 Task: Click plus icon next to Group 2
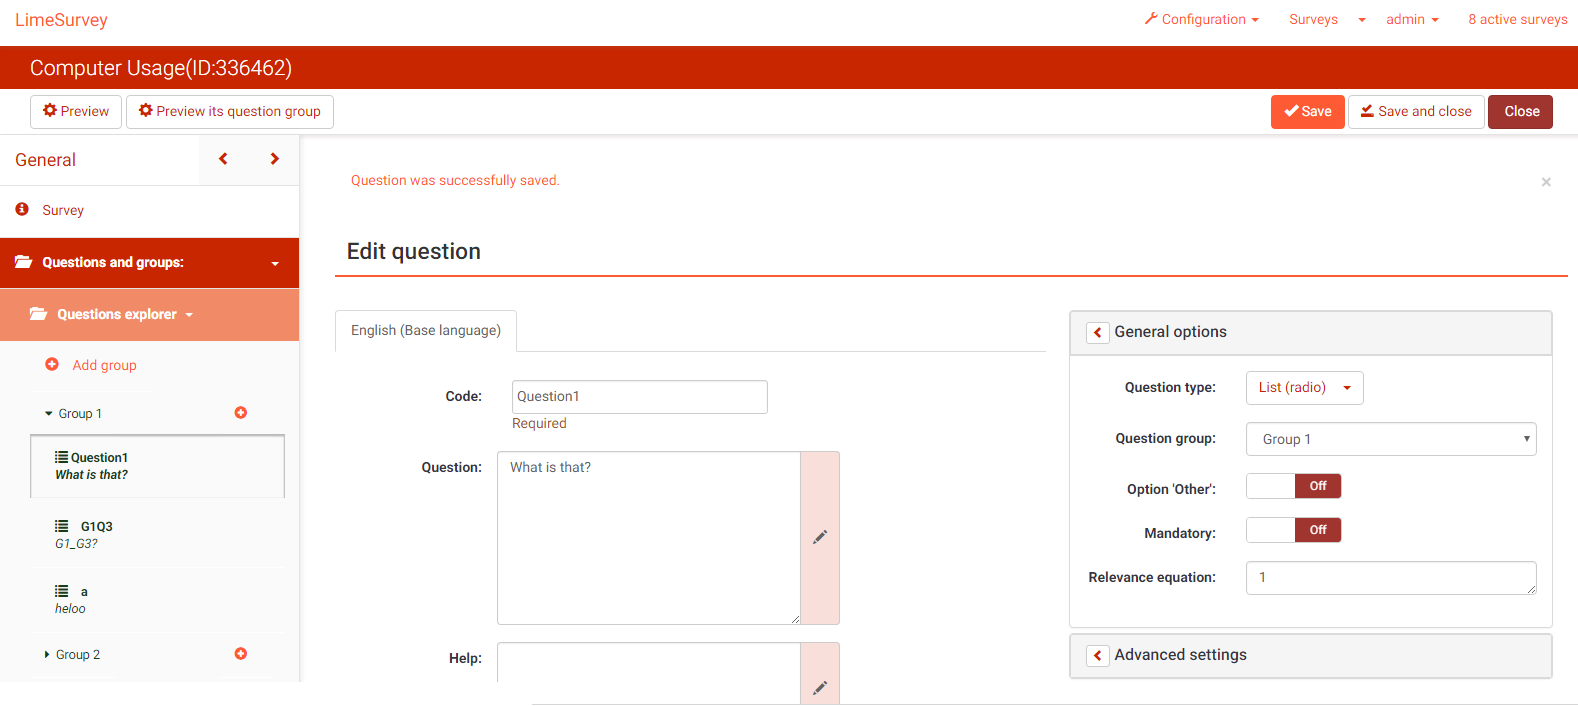pos(241,654)
